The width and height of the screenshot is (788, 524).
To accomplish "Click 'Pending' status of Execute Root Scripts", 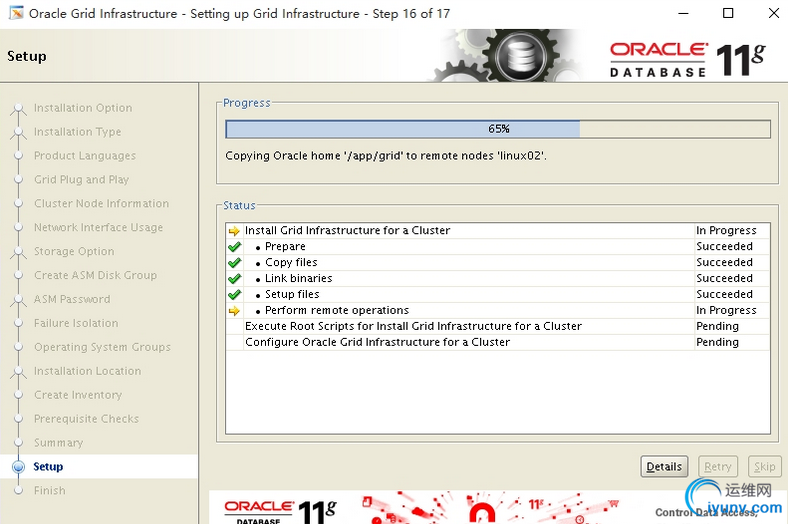I will tap(717, 327).
